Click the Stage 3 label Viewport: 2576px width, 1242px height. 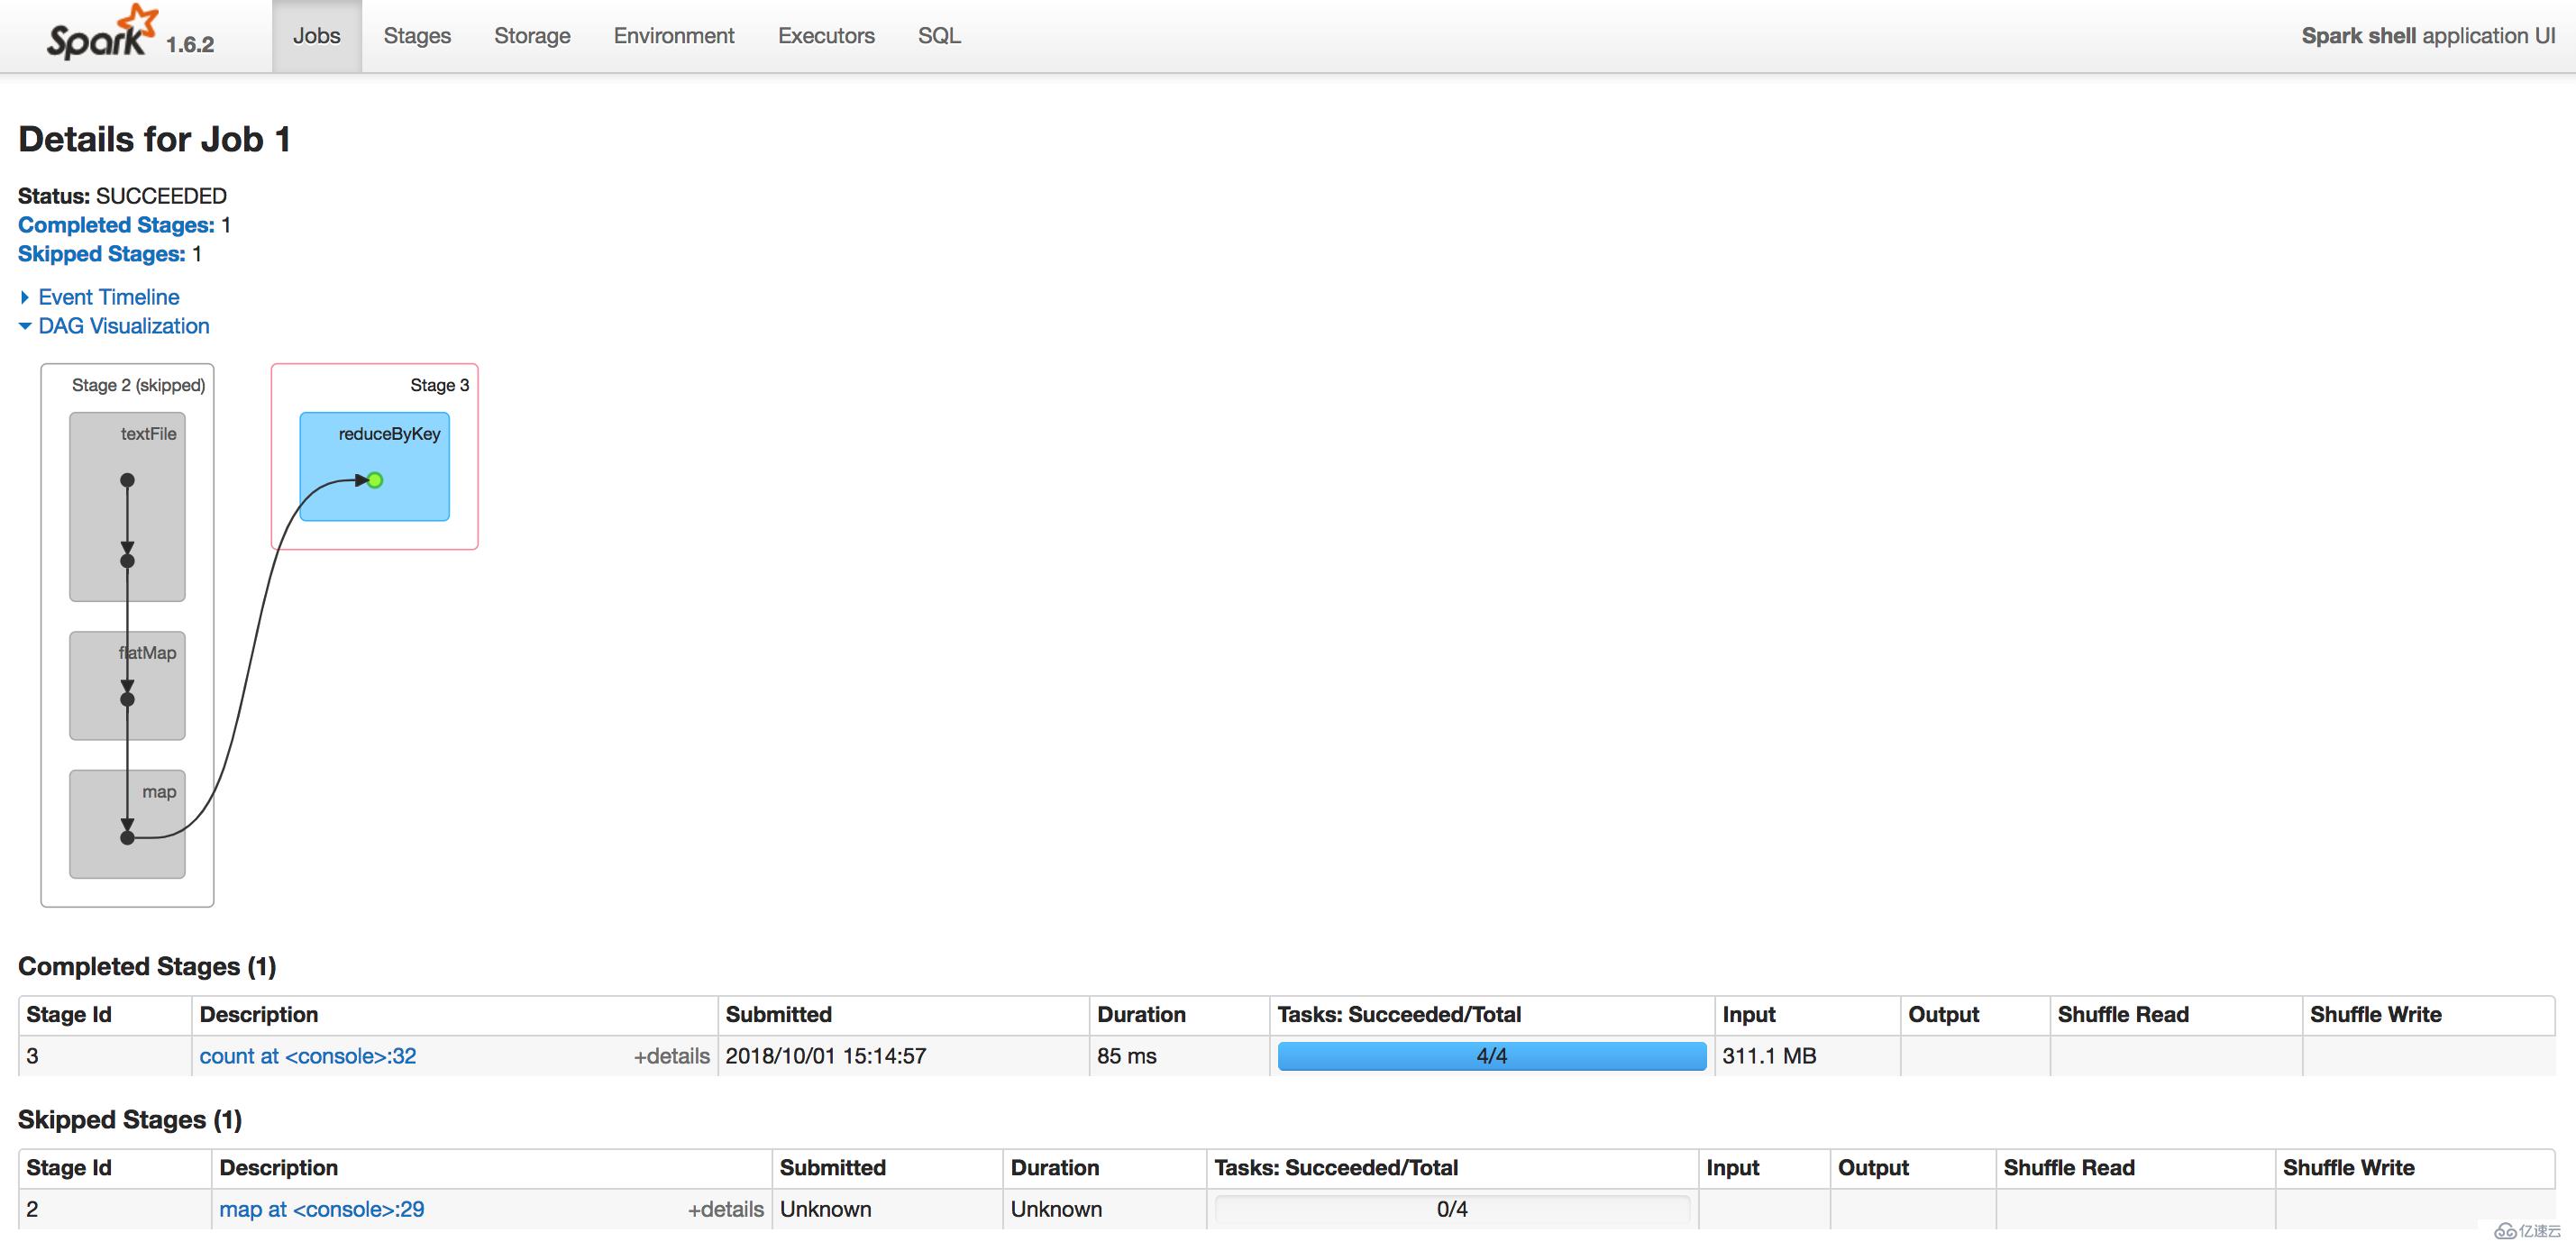[439, 385]
